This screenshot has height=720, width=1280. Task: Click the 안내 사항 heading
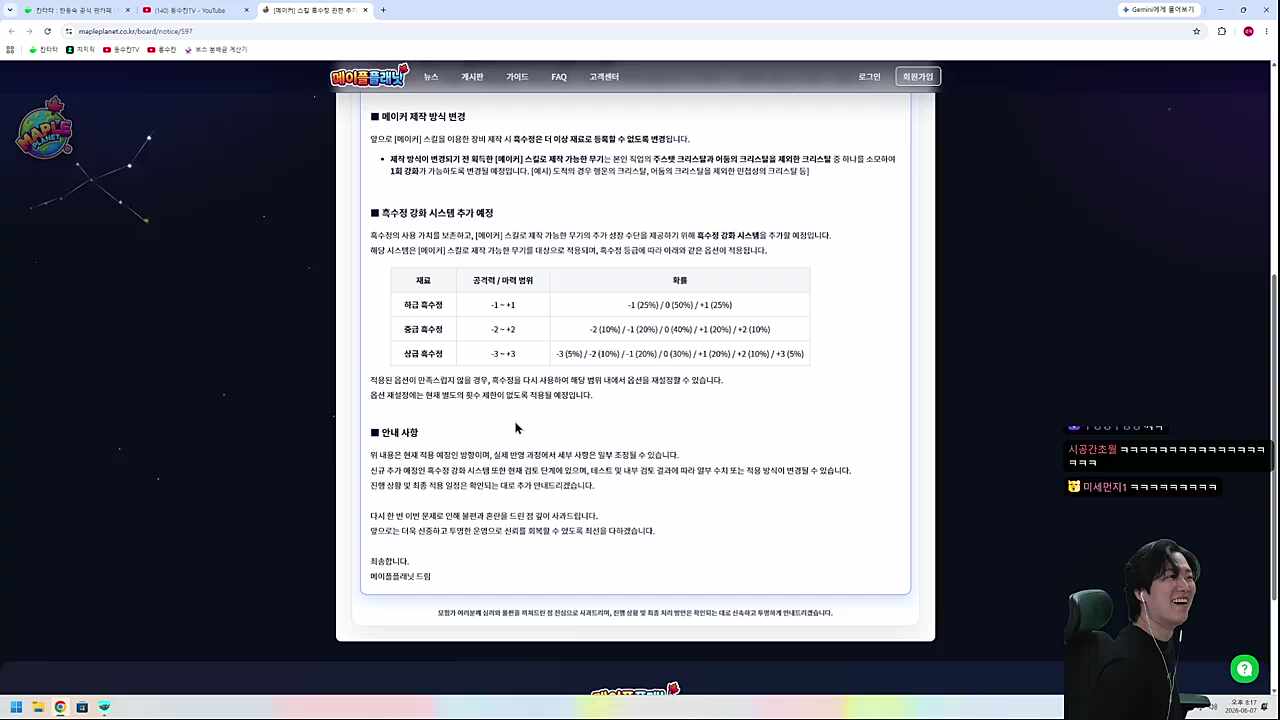(x=394, y=433)
